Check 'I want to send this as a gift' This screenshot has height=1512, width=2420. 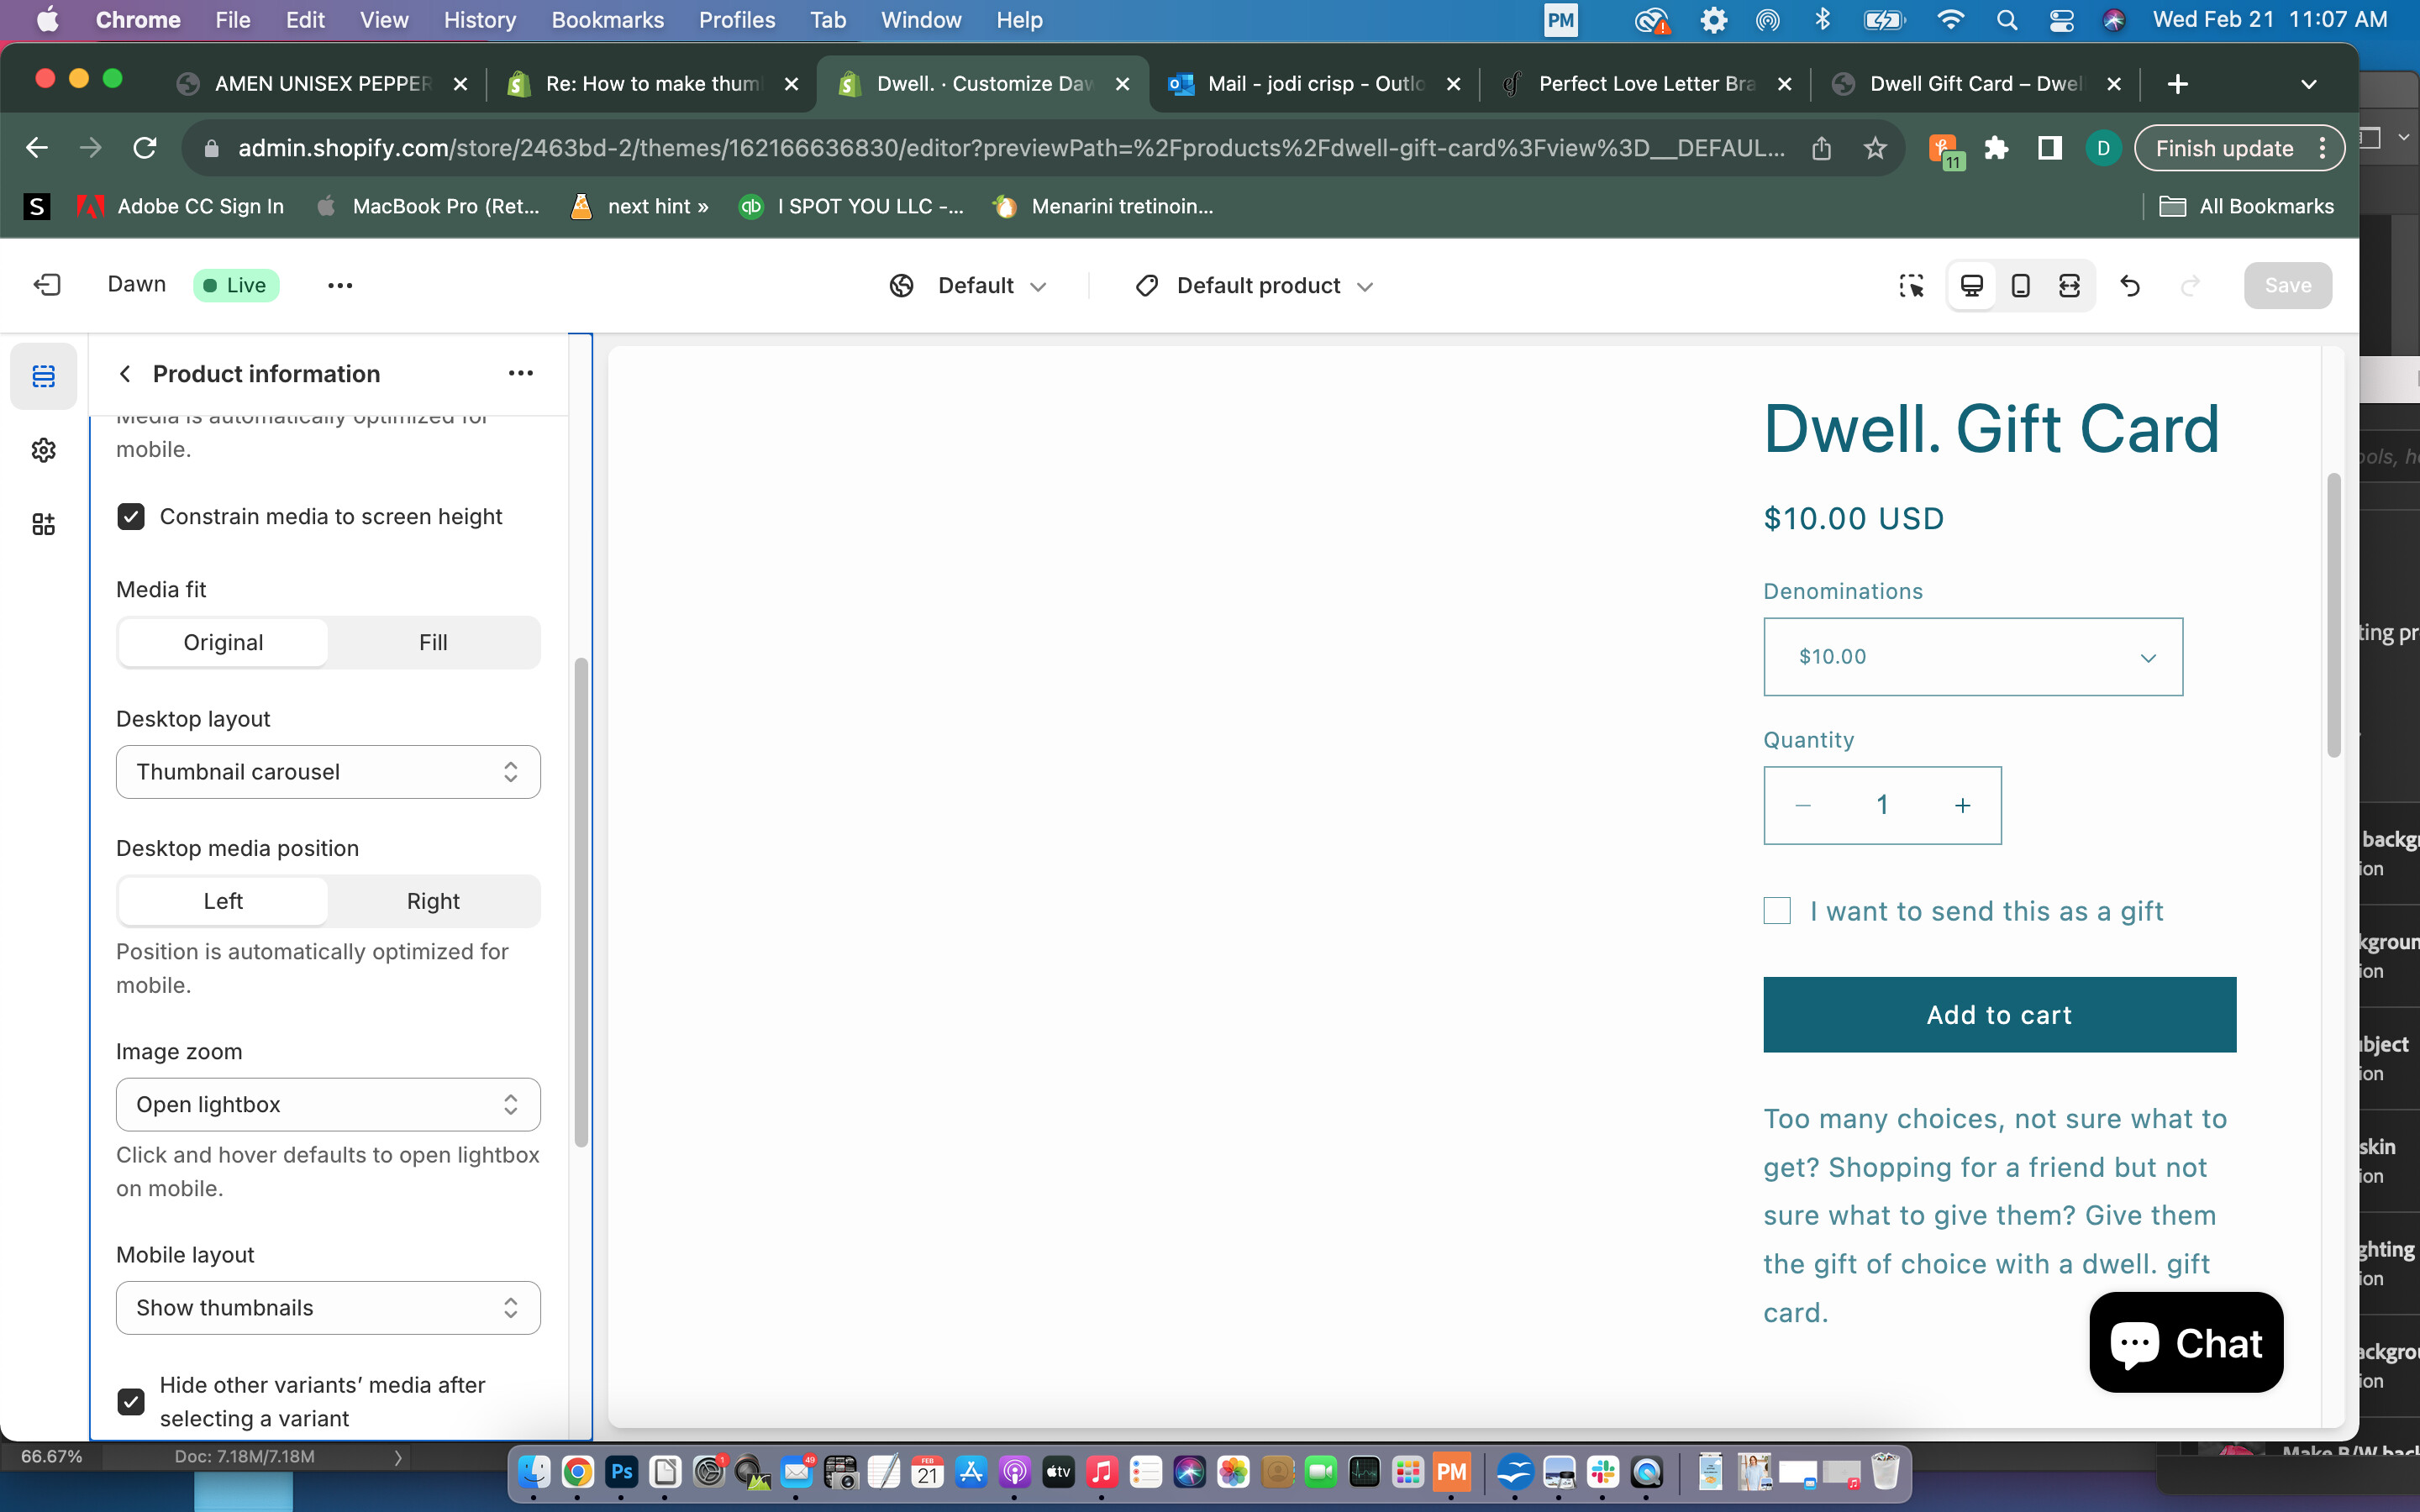pyautogui.click(x=1777, y=911)
